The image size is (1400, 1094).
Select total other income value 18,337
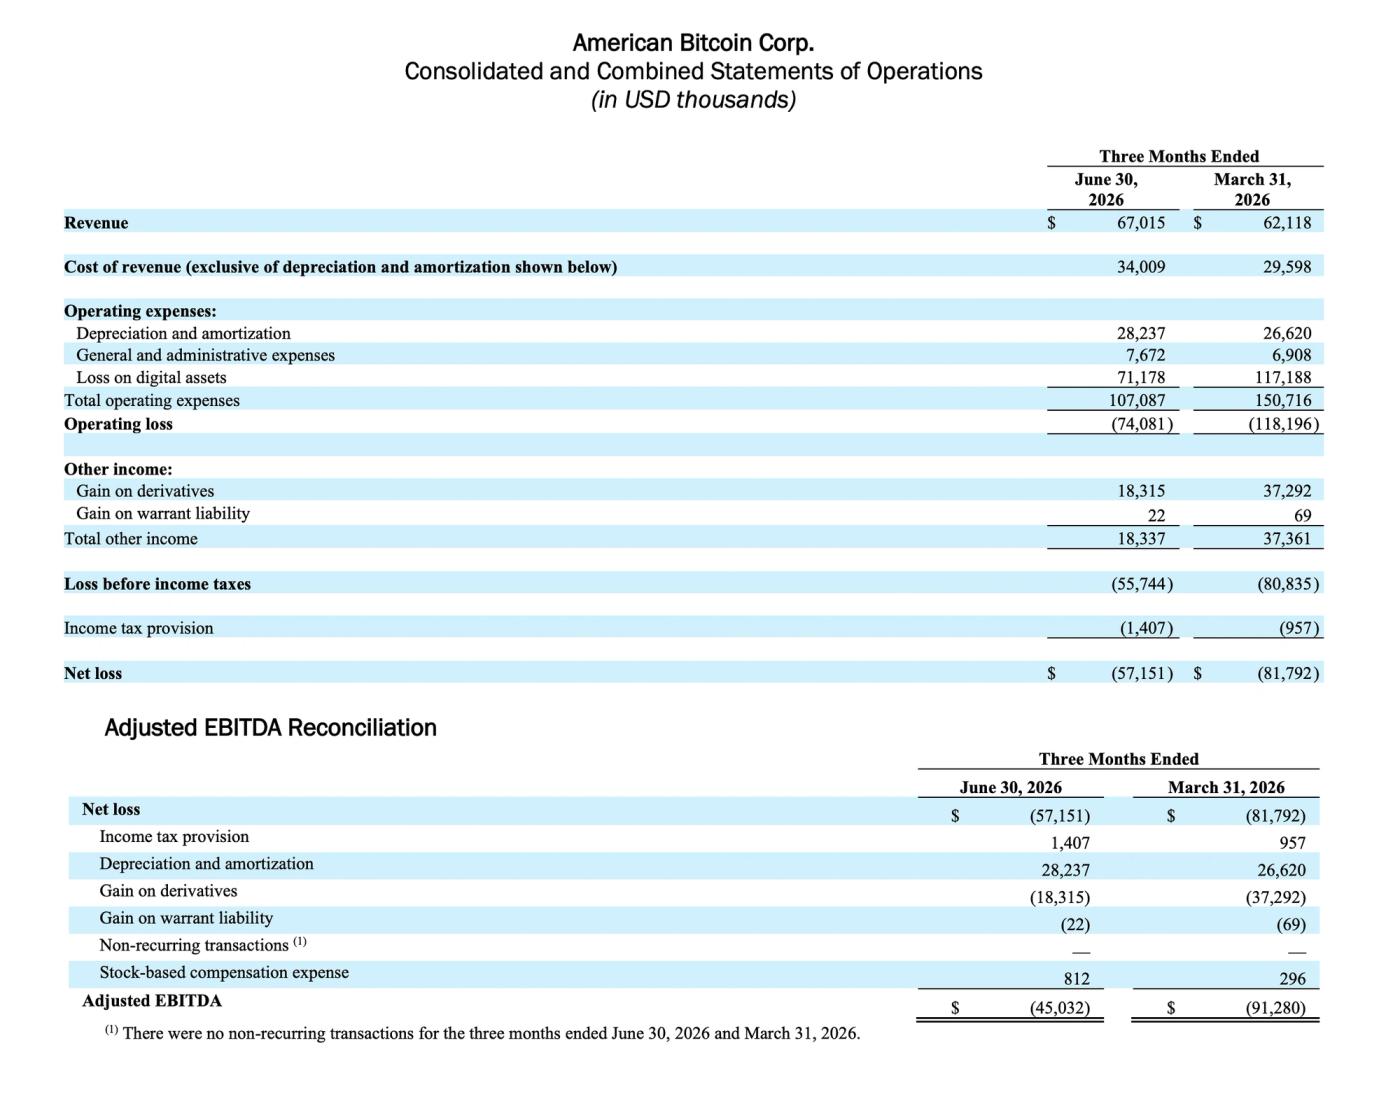1141,539
